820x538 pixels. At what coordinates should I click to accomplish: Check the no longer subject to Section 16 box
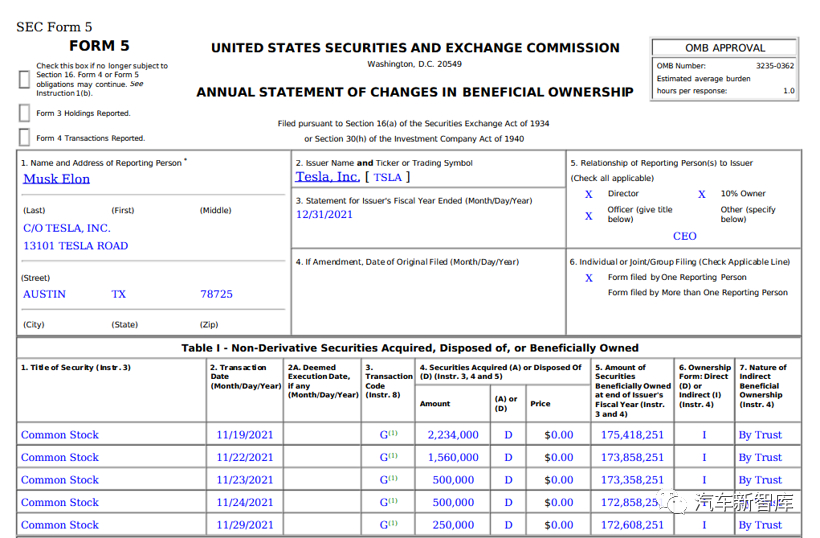25,76
